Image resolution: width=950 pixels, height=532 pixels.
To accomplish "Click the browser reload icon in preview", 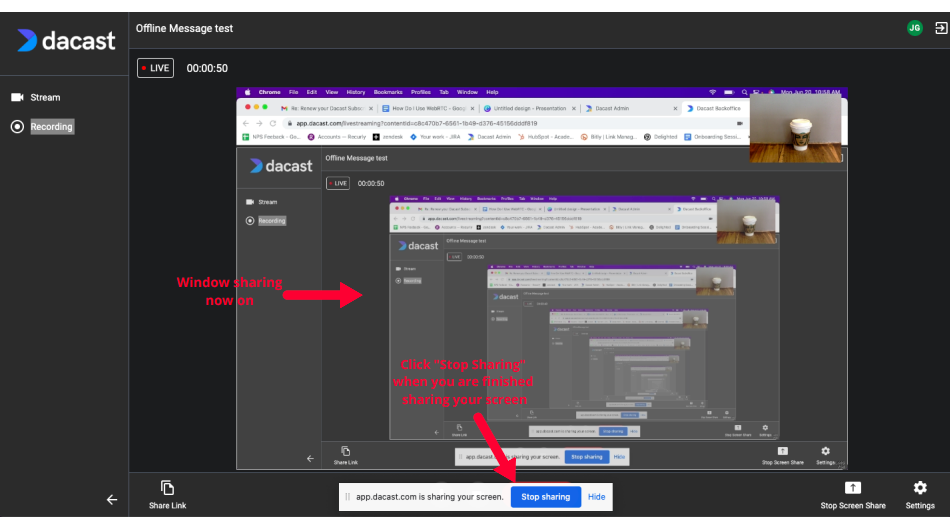I will (273, 123).
